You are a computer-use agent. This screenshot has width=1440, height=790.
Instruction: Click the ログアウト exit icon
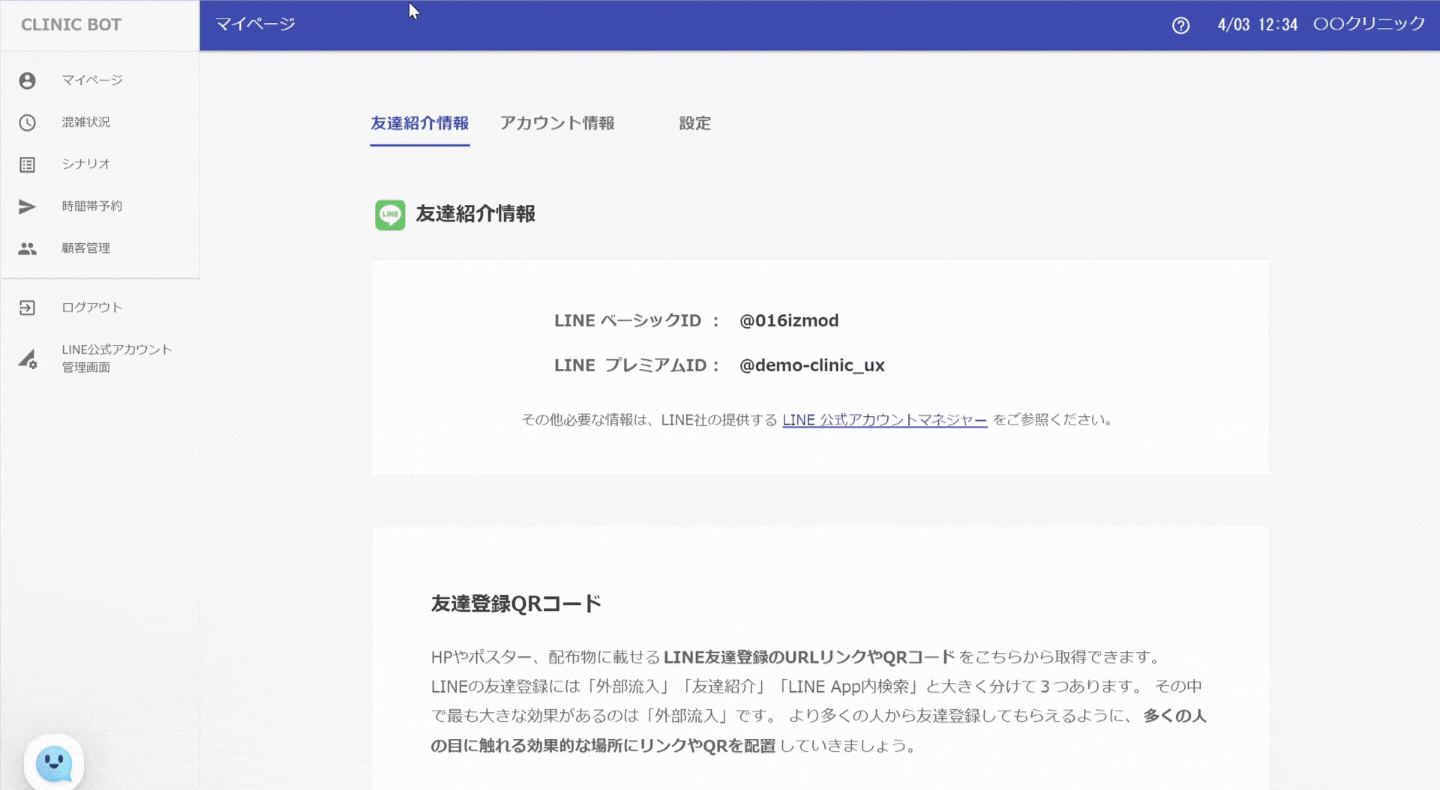pos(27,308)
